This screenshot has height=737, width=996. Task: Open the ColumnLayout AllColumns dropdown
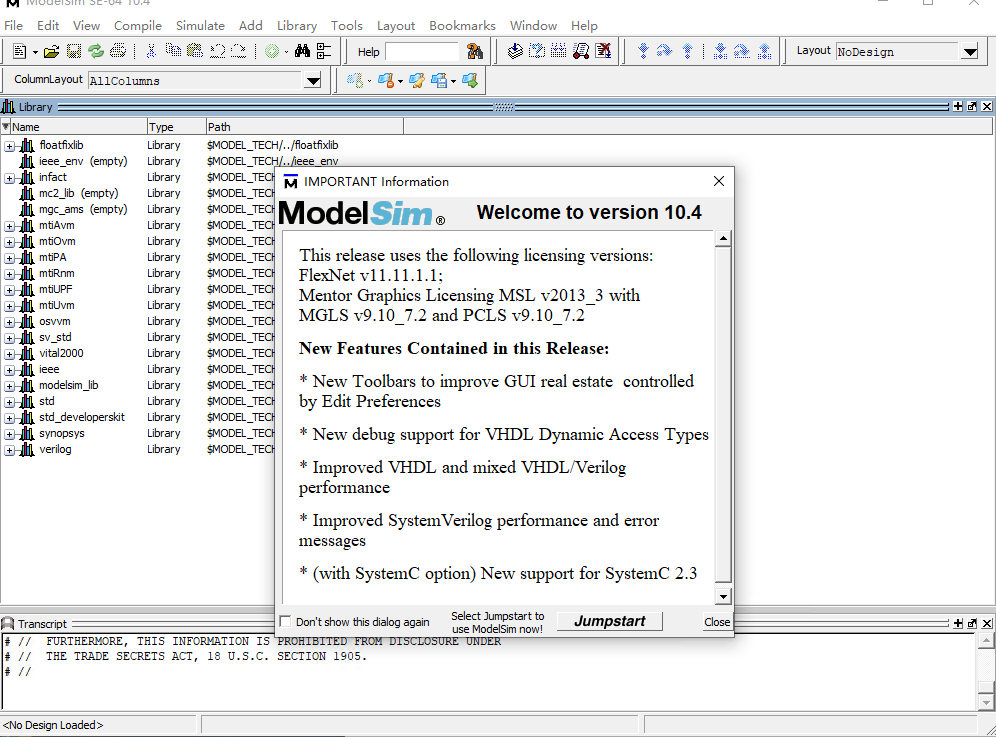pyautogui.click(x=313, y=80)
